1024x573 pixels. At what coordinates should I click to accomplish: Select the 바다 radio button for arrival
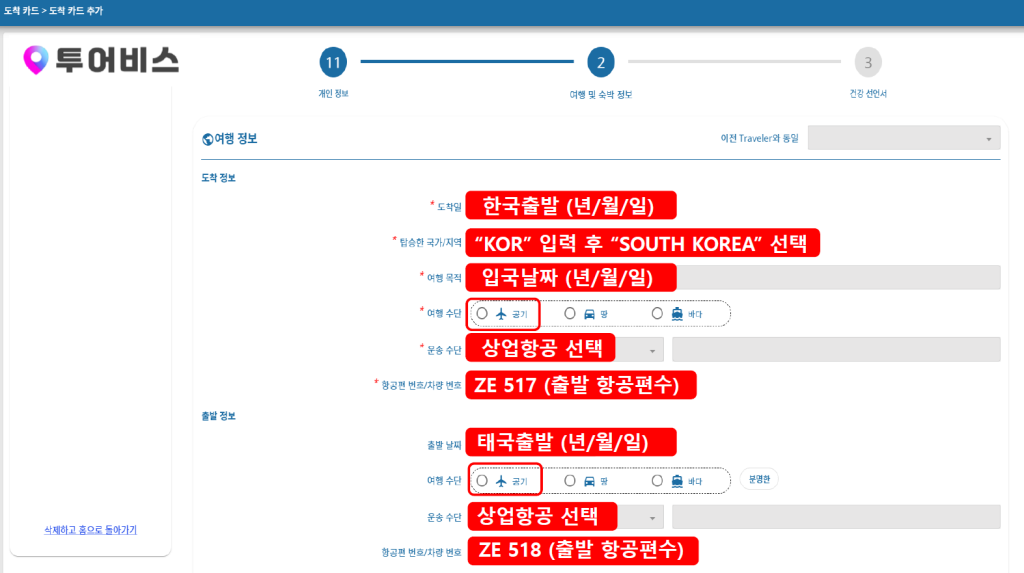(657, 314)
